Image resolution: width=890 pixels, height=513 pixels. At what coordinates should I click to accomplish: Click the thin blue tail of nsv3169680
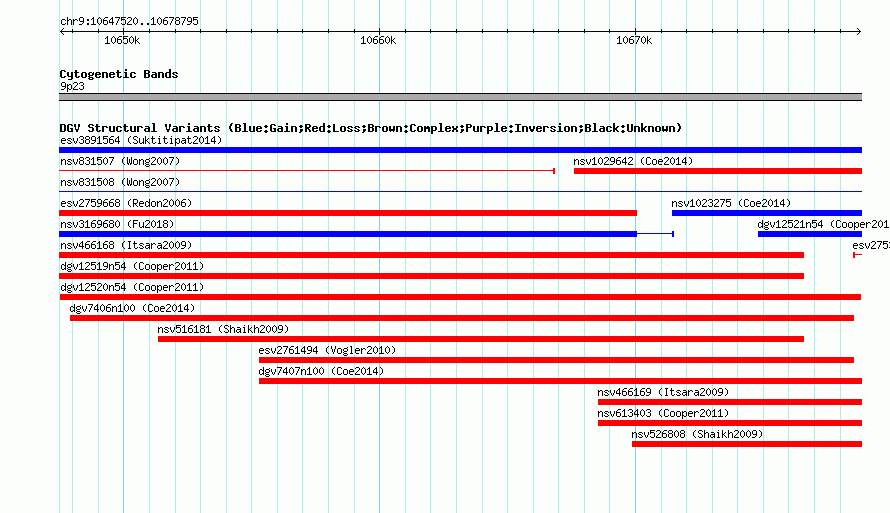click(655, 234)
